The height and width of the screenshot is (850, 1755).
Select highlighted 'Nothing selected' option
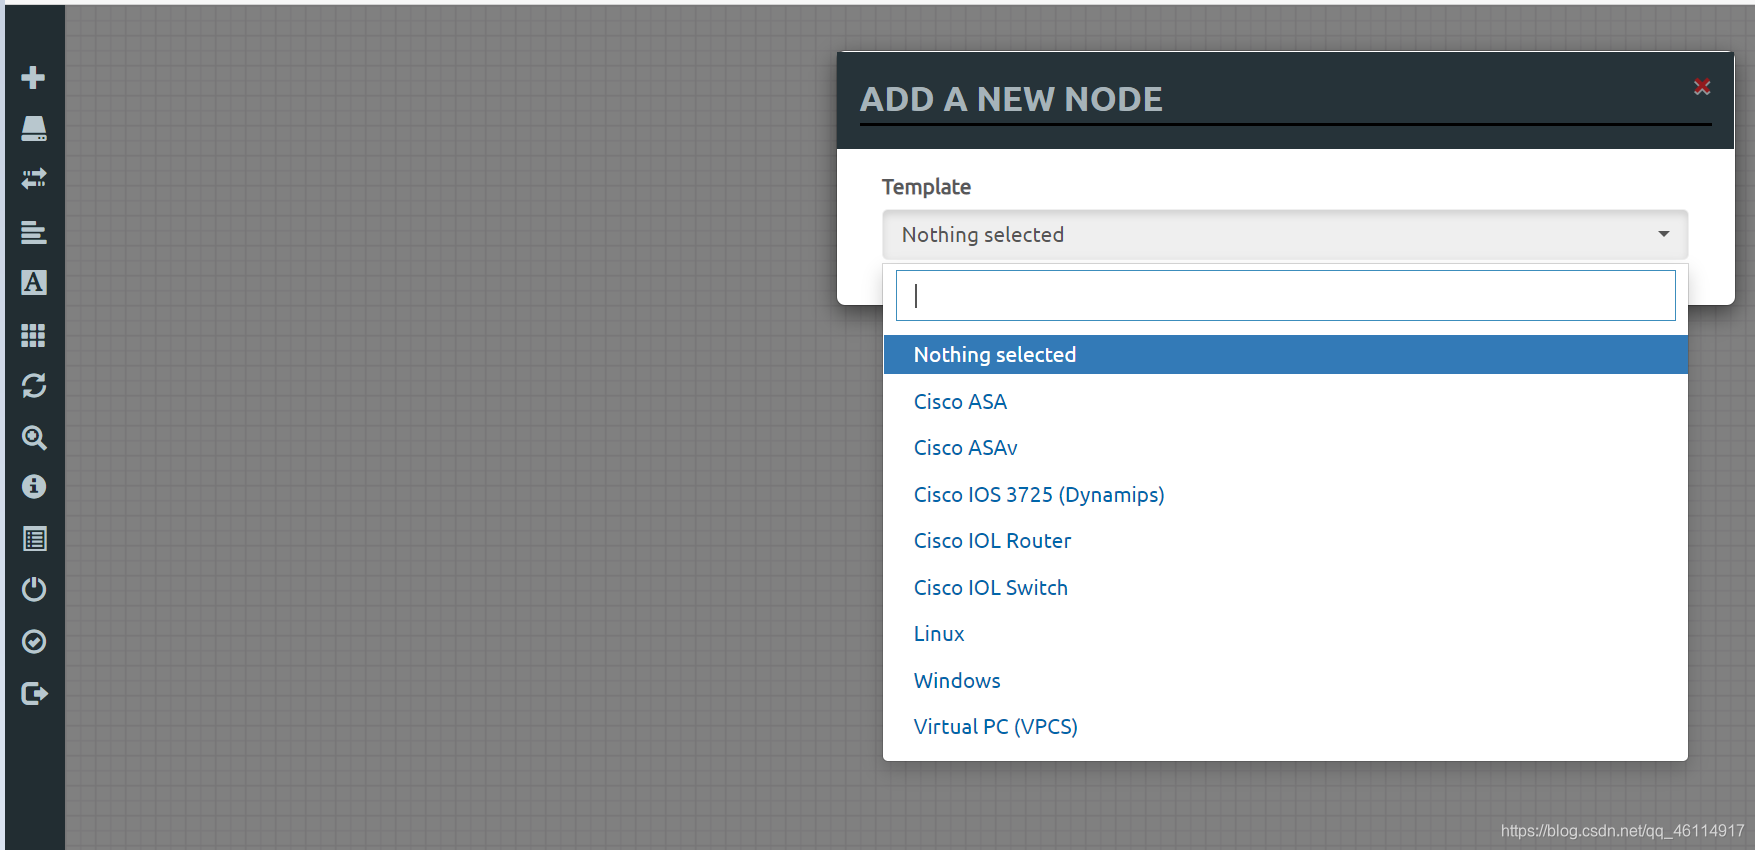pos(1285,355)
